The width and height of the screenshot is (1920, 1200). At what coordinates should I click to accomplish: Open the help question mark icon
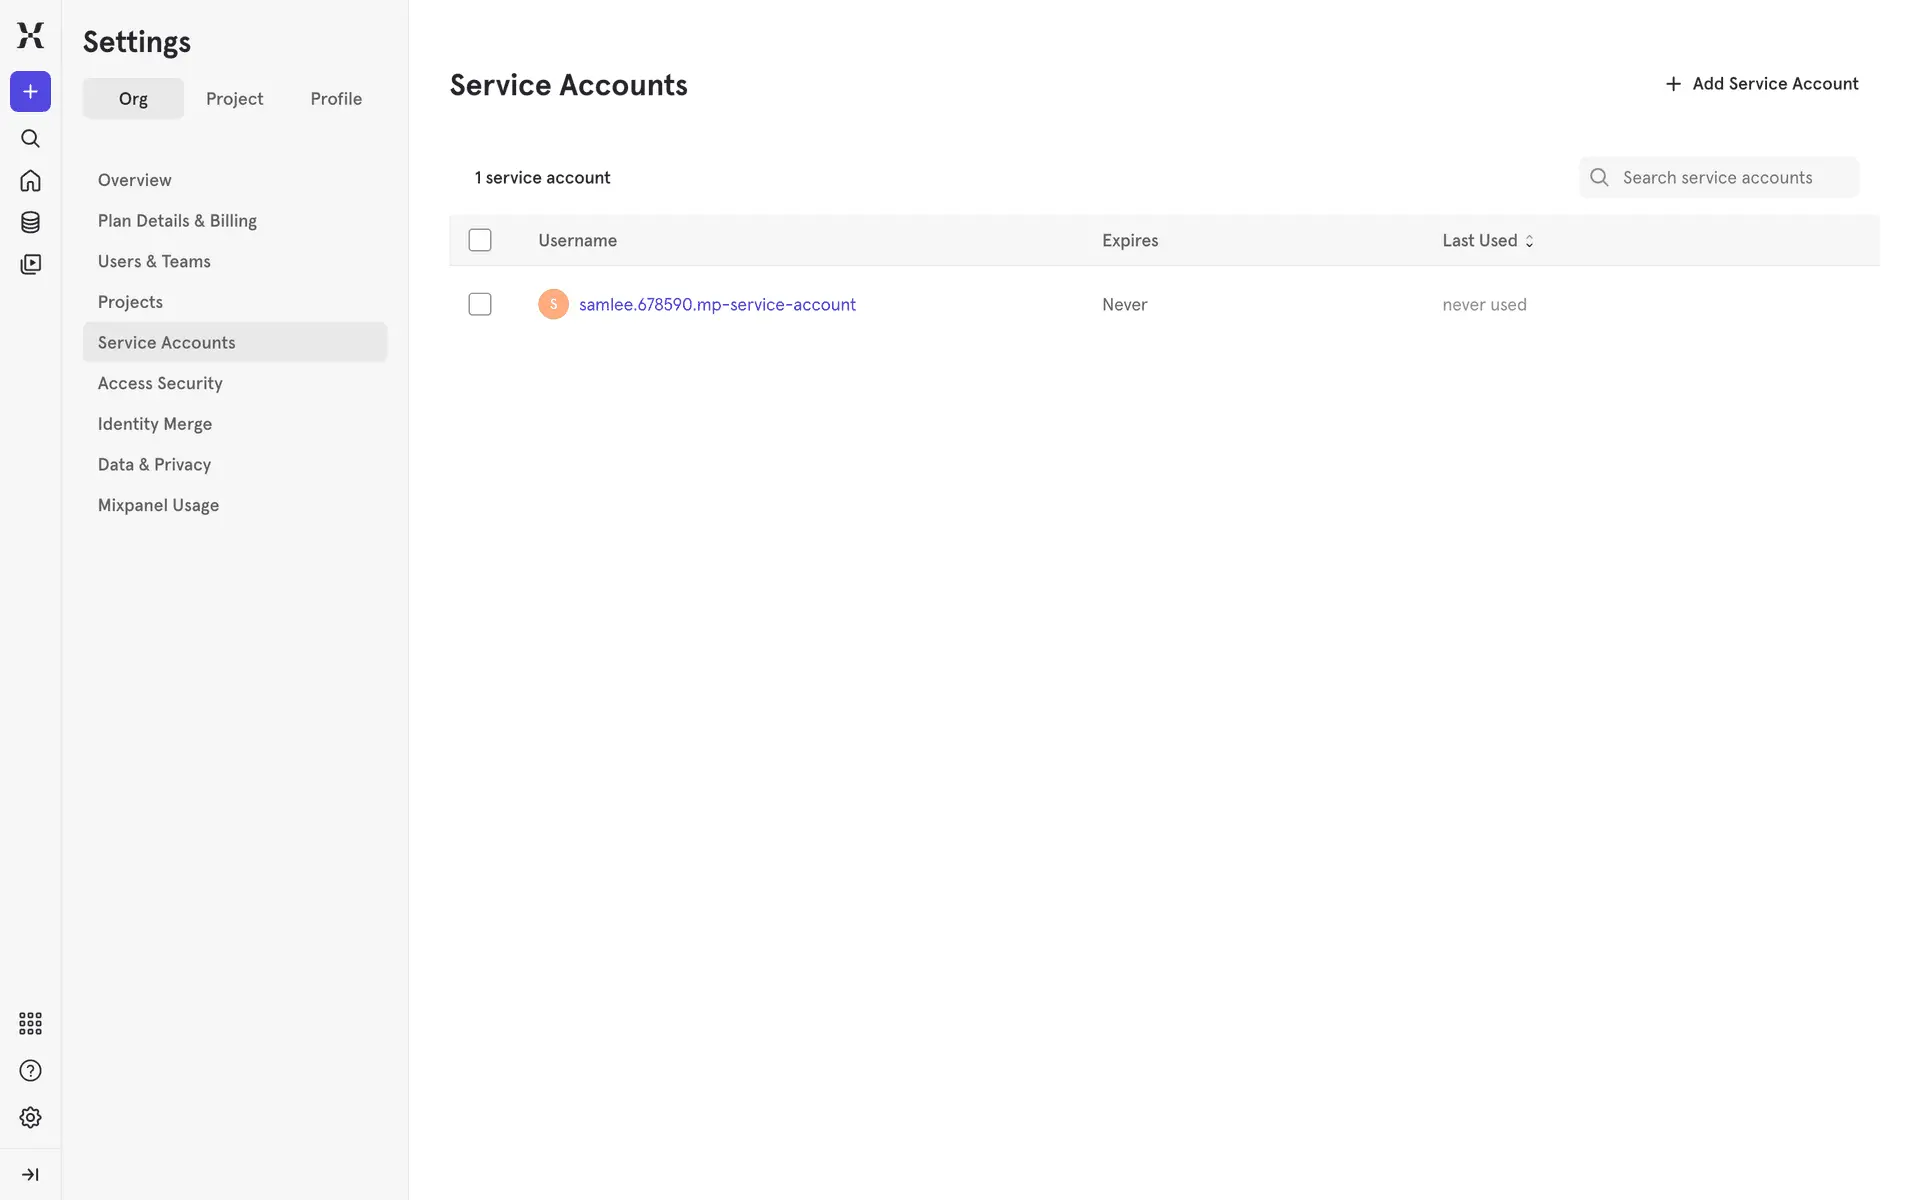[x=30, y=1071]
